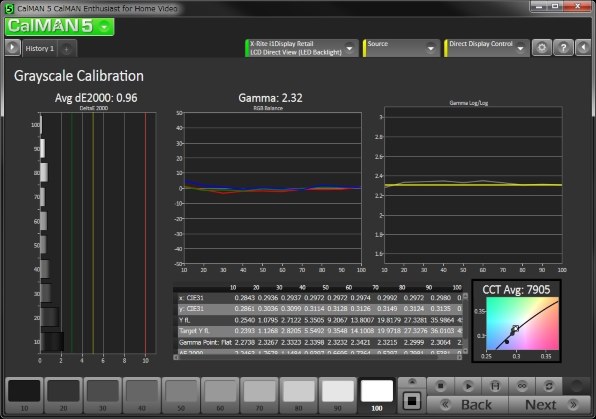
Task: Select the 50 percent gray swatch
Action: pos(181,395)
